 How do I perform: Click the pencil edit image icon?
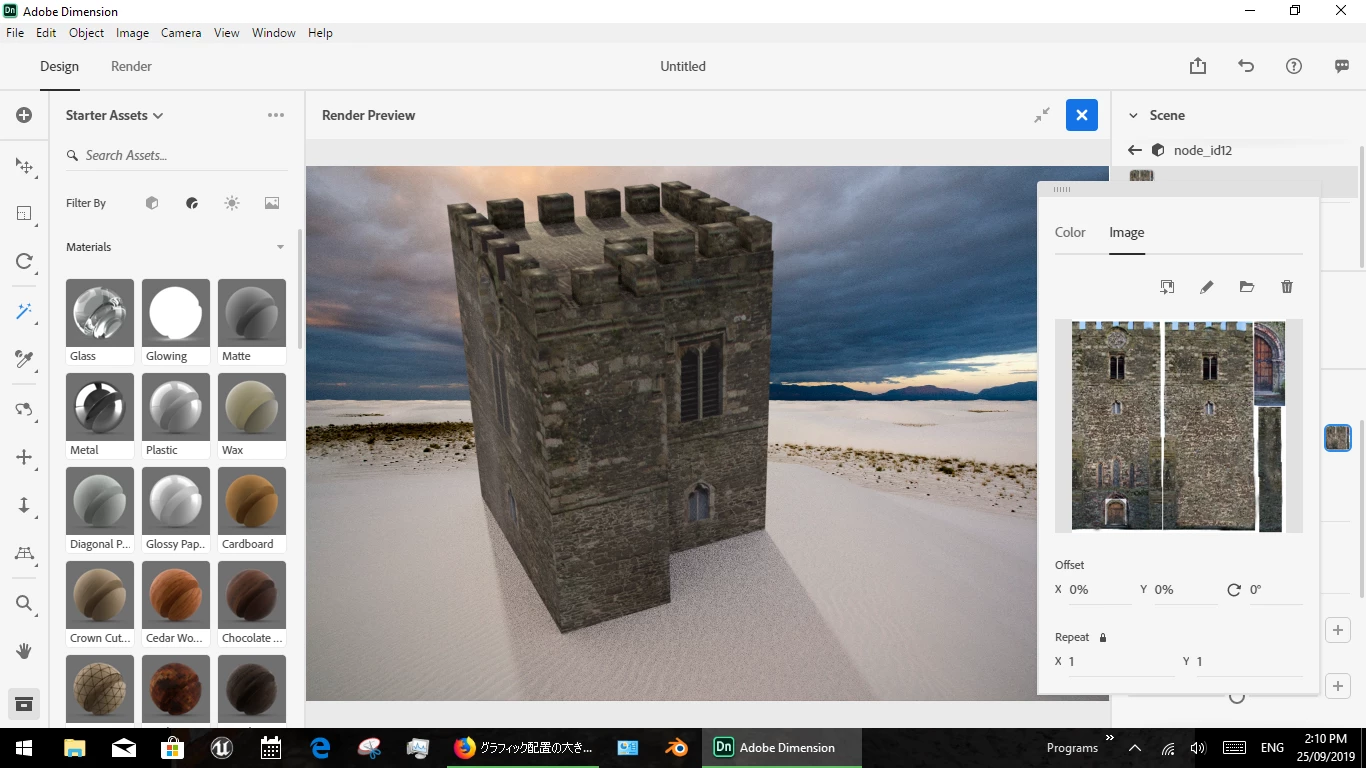click(1207, 287)
